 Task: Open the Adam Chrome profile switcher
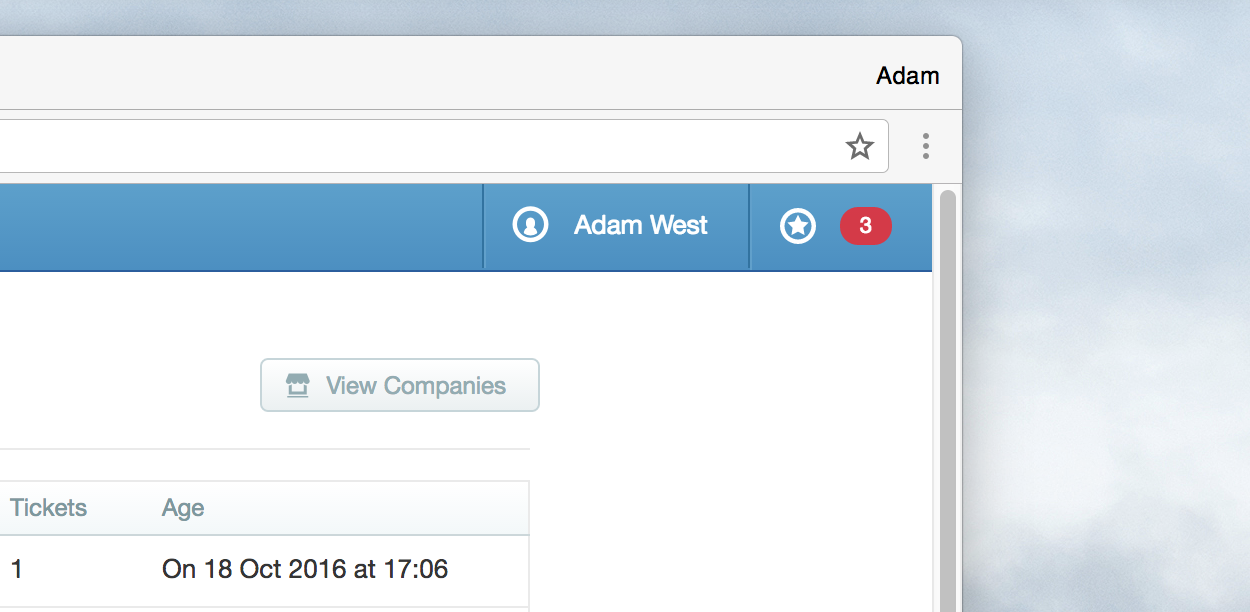coord(907,75)
